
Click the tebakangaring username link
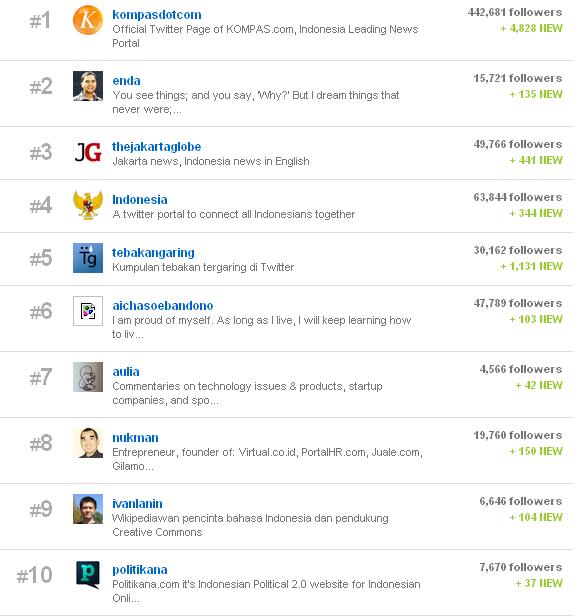pos(153,253)
